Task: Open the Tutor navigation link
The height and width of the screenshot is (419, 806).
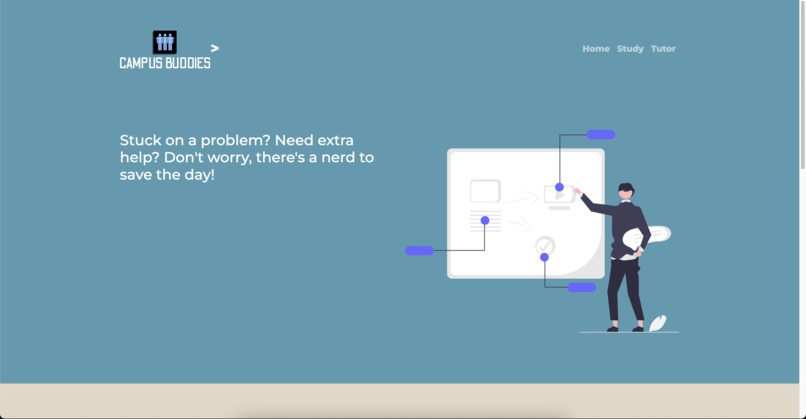Action: click(663, 49)
